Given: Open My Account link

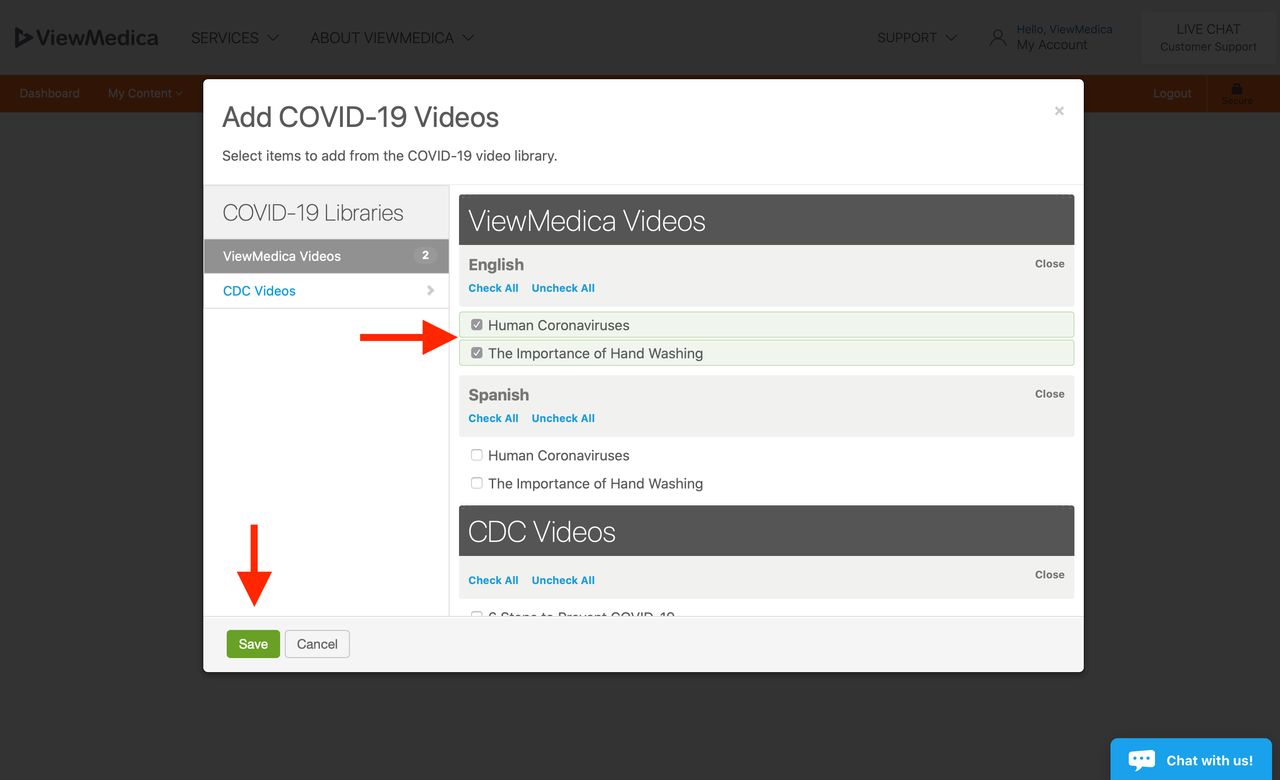Looking at the screenshot, I should (x=1051, y=45).
